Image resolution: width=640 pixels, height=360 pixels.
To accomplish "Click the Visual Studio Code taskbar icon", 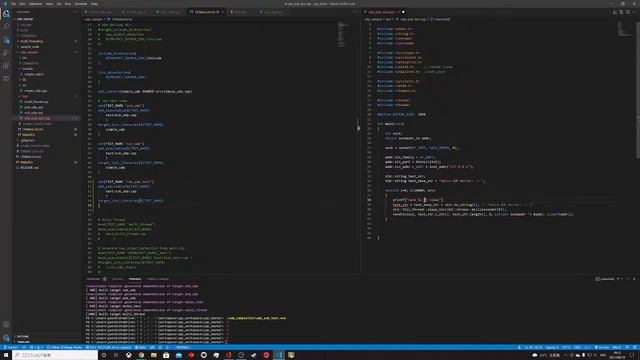I will (279, 355).
